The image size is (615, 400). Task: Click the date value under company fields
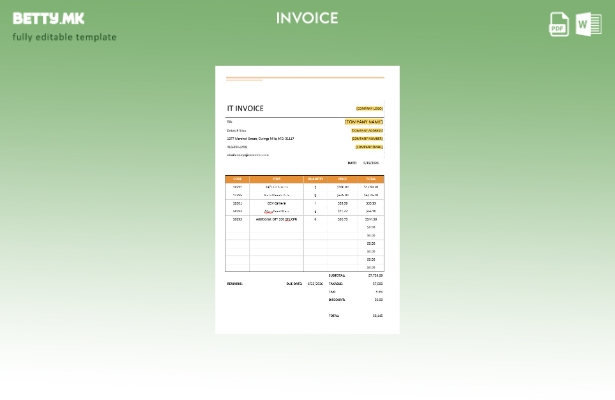tap(370, 162)
